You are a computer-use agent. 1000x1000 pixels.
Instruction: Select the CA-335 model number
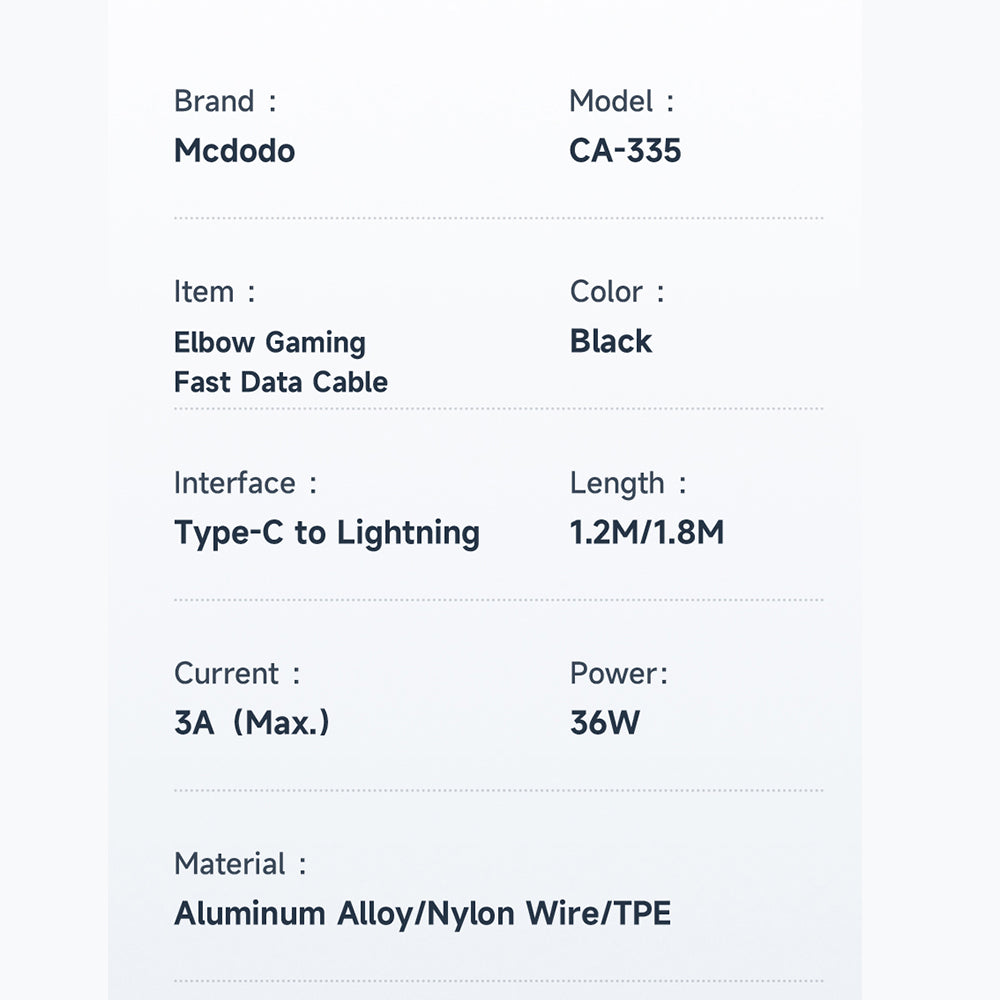(625, 151)
